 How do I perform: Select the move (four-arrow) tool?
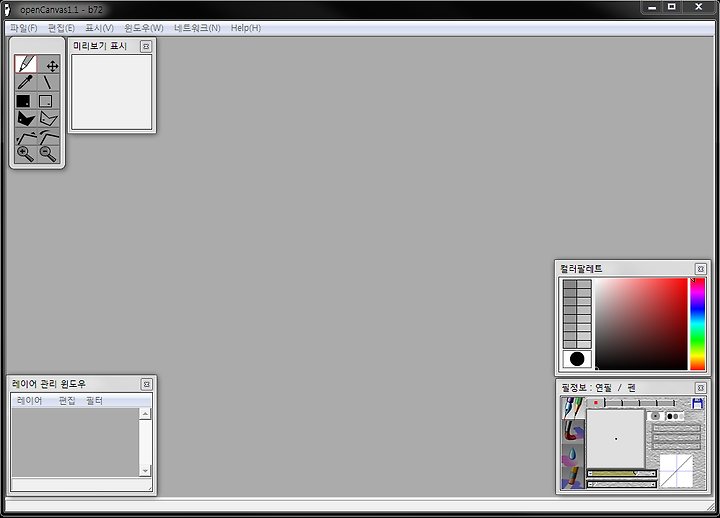[49, 64]
